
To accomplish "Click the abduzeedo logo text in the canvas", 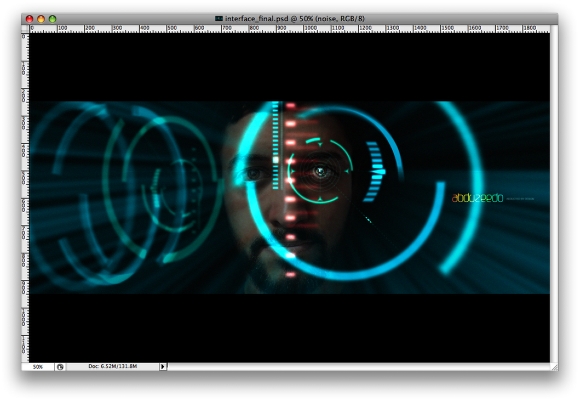I will pos(478,198).
